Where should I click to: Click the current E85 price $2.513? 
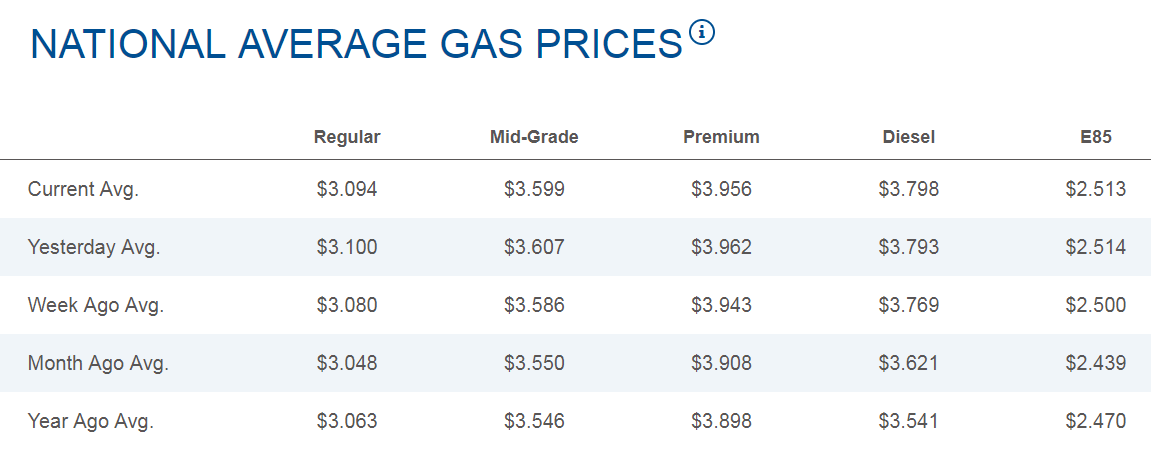tap(1095, 189)
